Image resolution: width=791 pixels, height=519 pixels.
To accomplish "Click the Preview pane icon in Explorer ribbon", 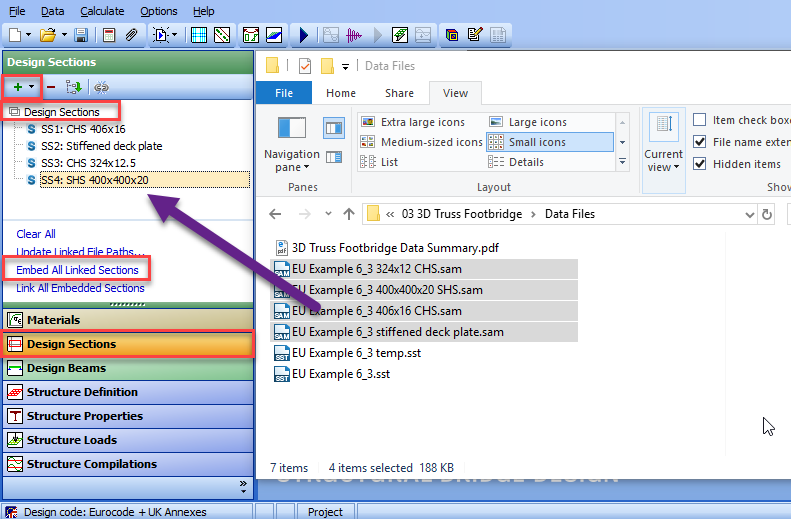I will point(333,128).
